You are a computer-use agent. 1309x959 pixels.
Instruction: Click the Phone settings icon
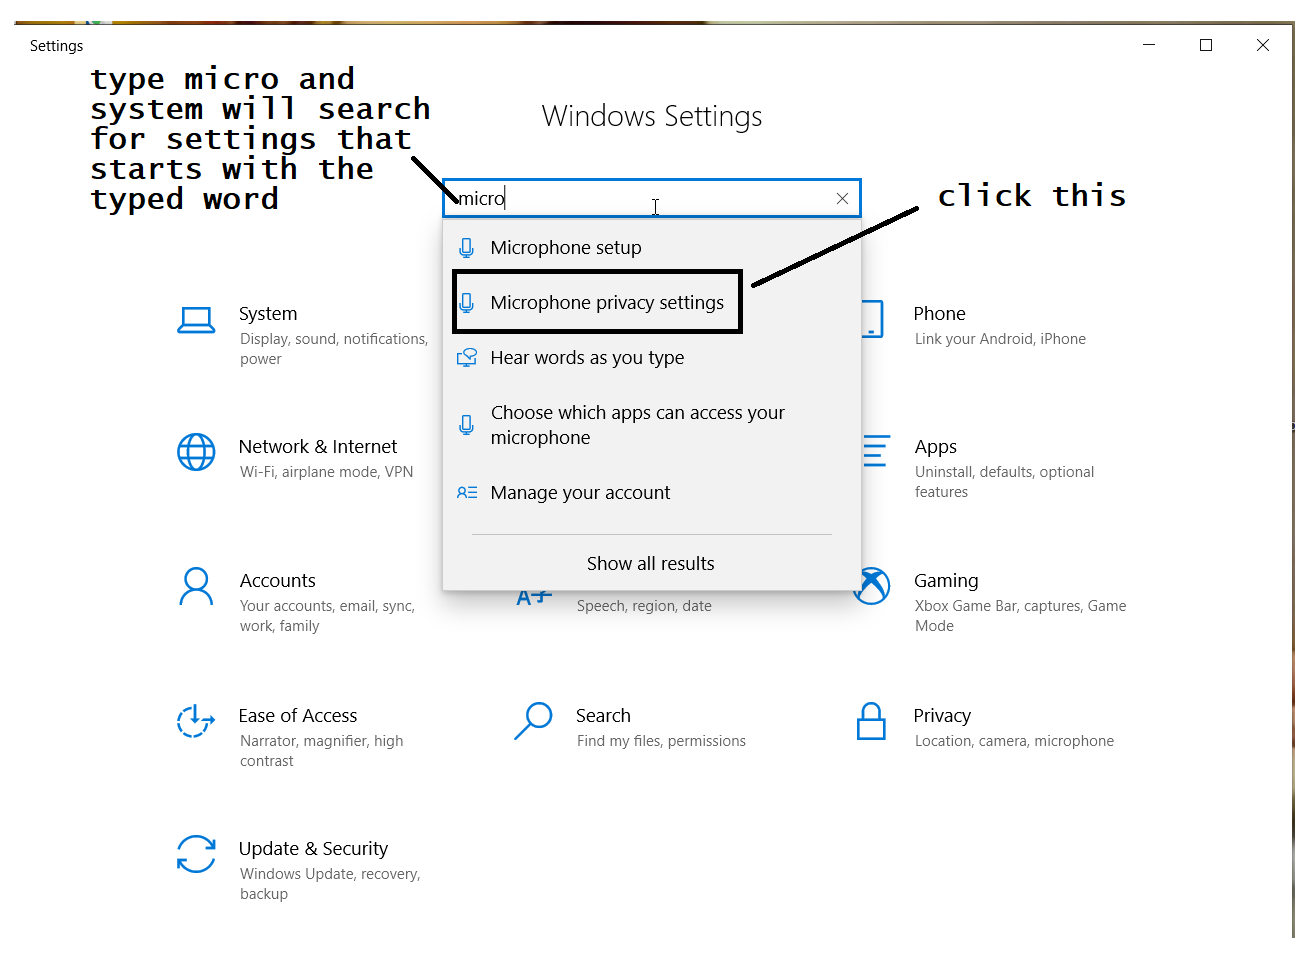[871, 319]
